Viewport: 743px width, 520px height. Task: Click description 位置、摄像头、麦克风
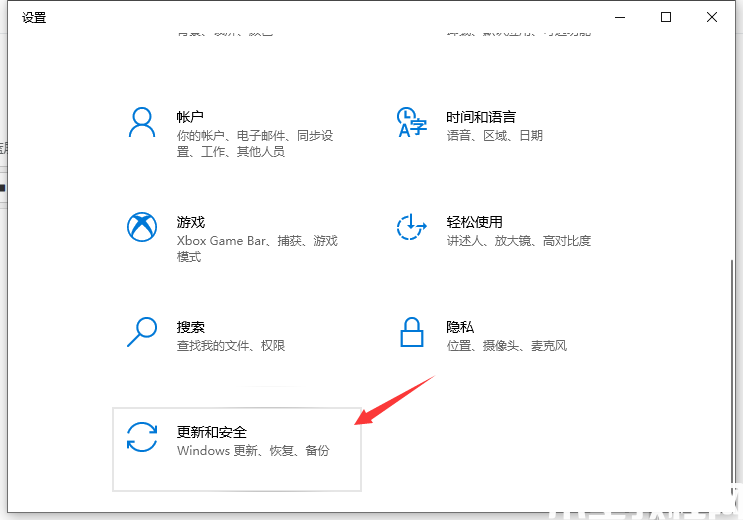click(507, 346)
